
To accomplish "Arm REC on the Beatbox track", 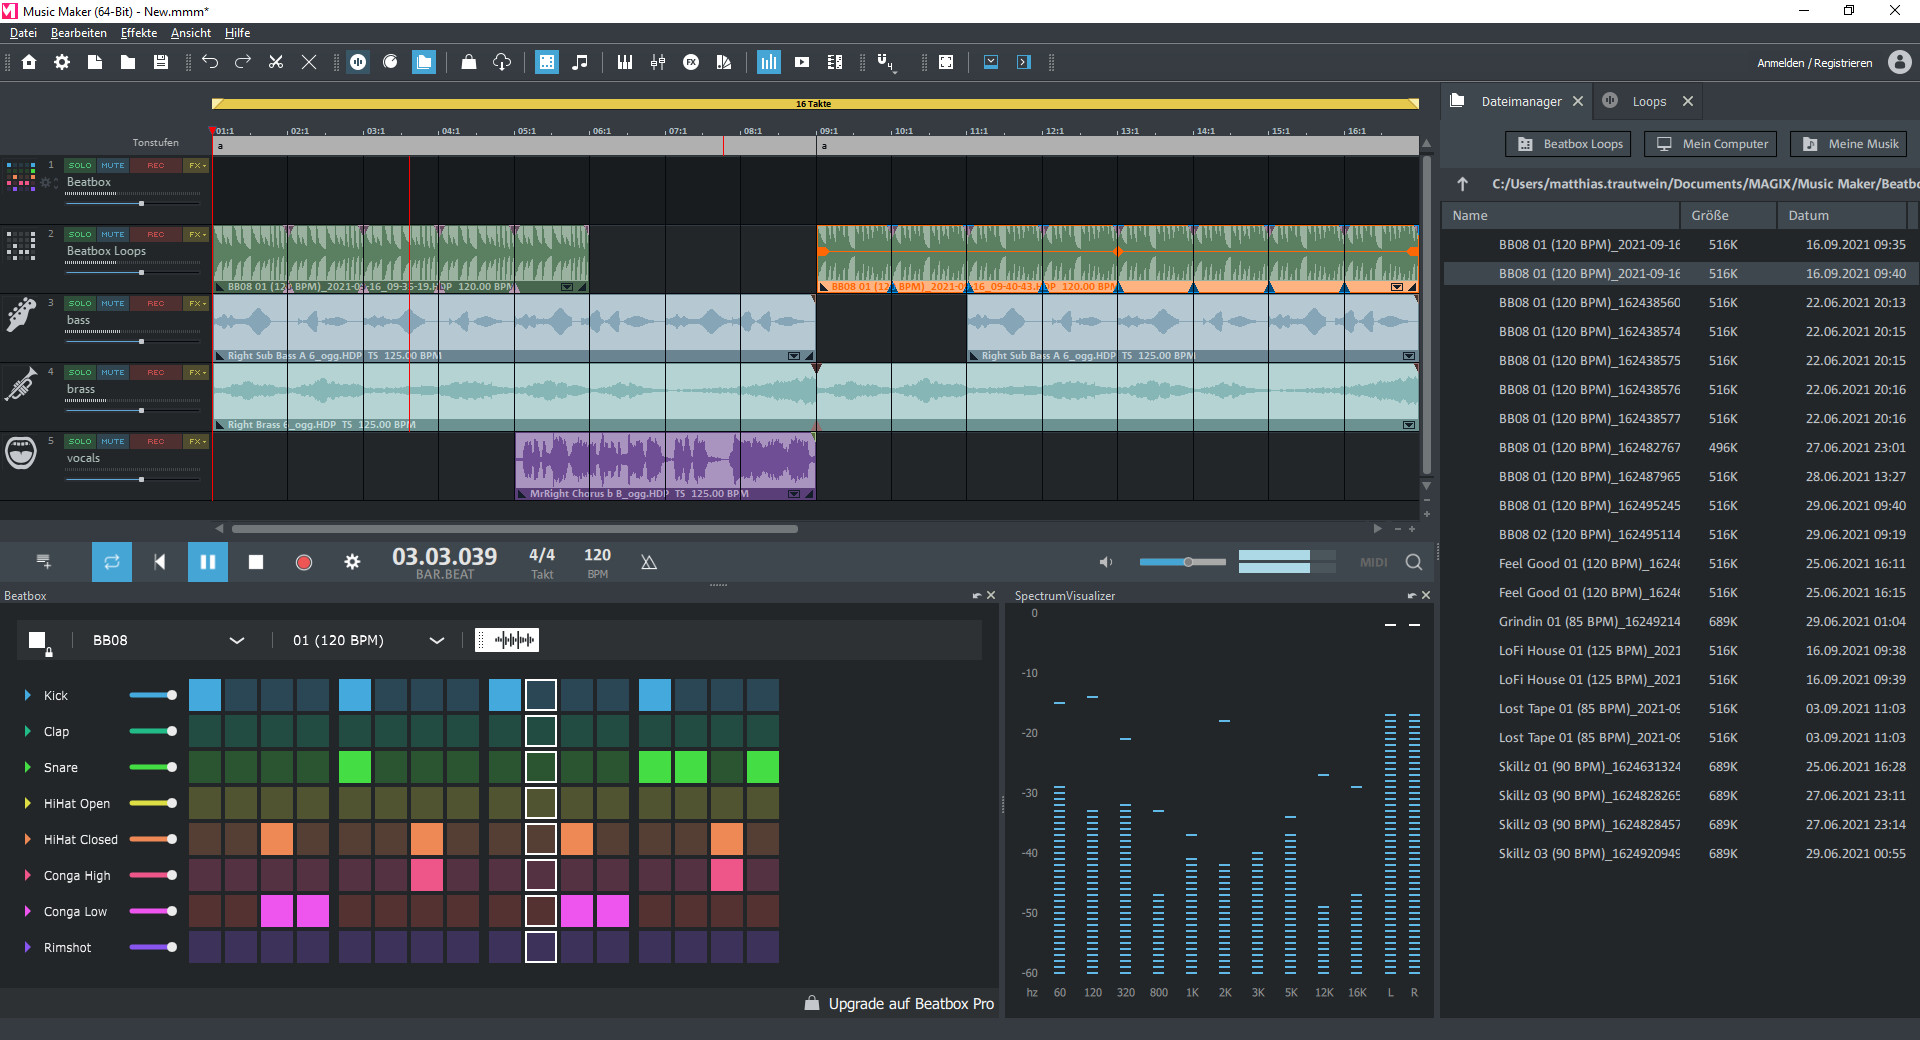I will 155,165.
